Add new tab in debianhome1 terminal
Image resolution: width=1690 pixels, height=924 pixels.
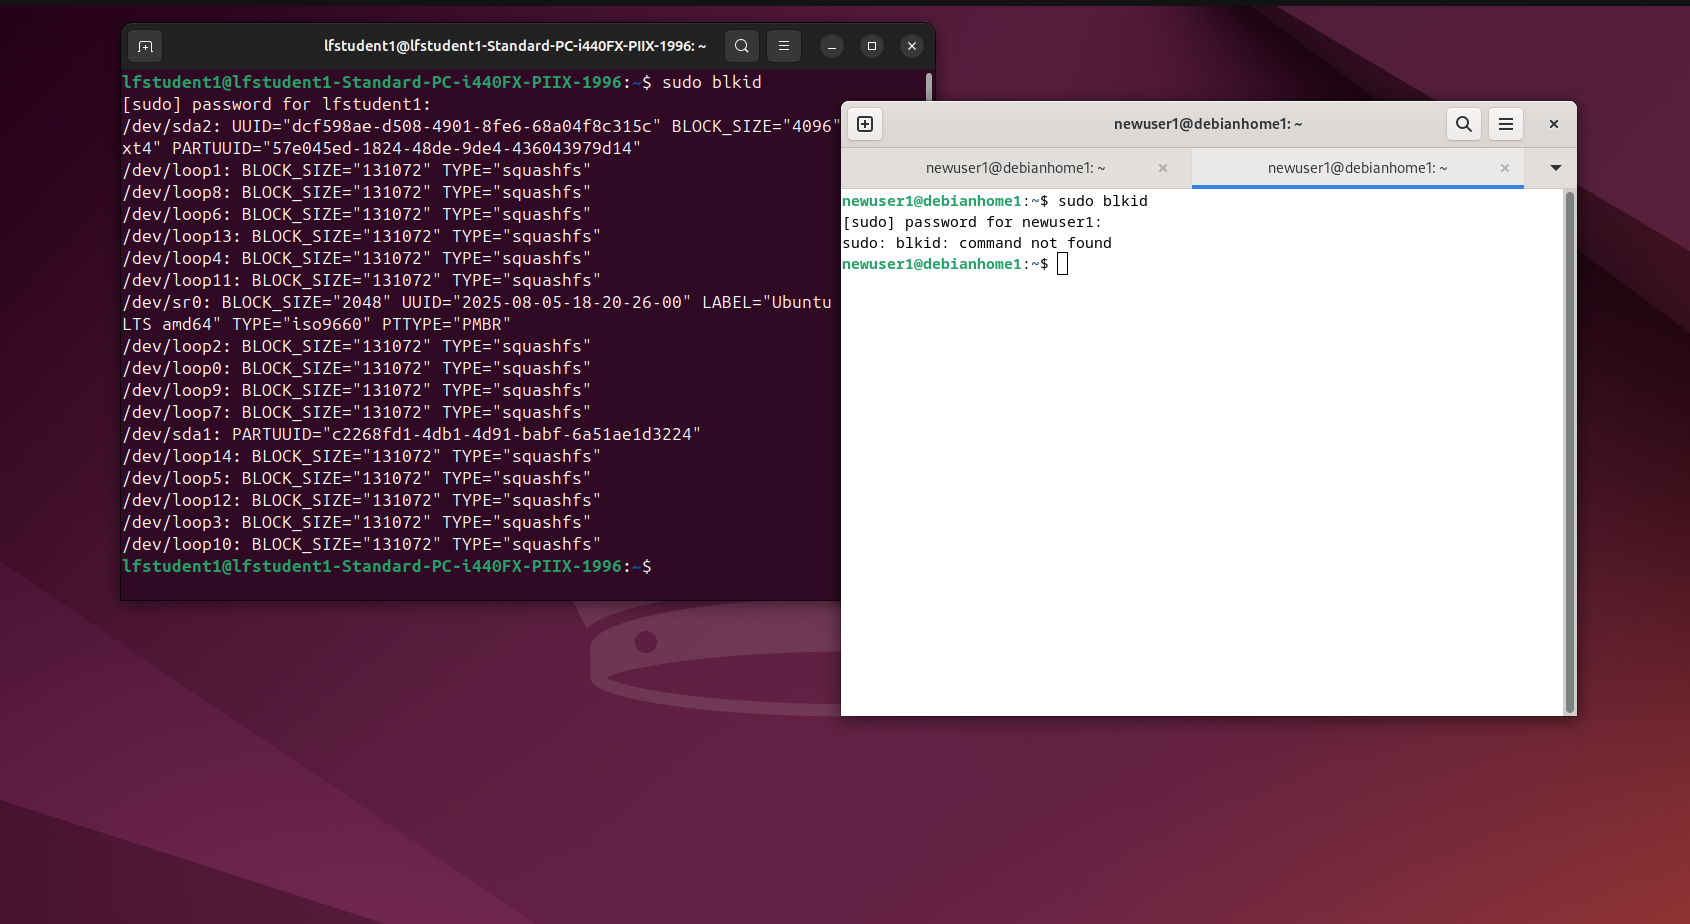click(865, 124)
